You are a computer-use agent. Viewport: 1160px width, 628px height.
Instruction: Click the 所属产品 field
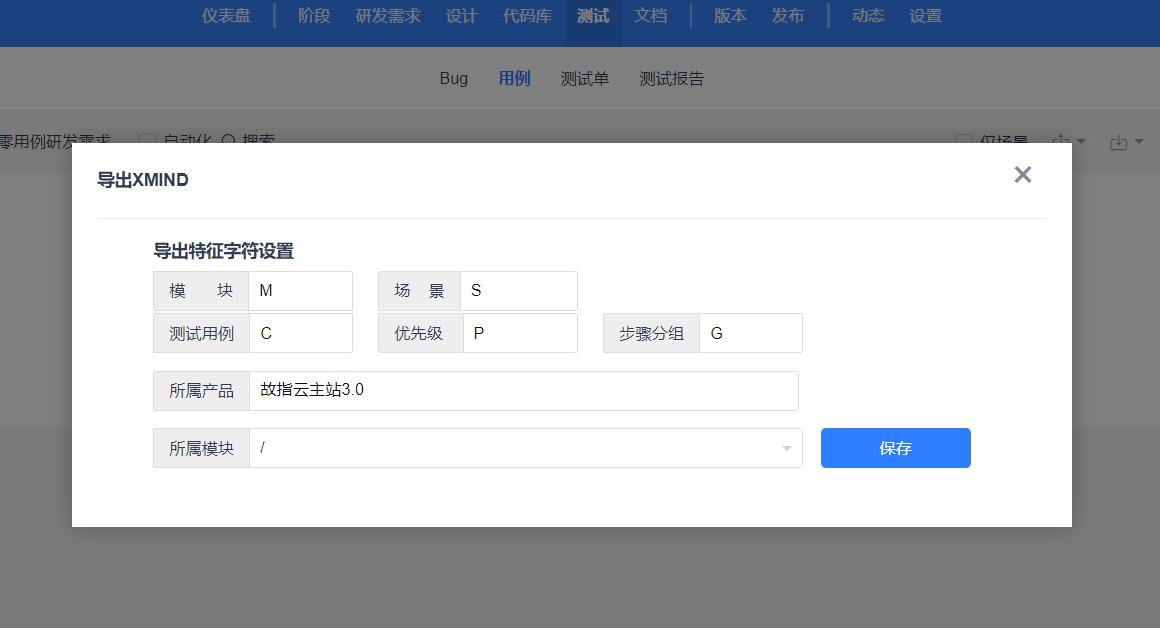click(x=523, y=391)
